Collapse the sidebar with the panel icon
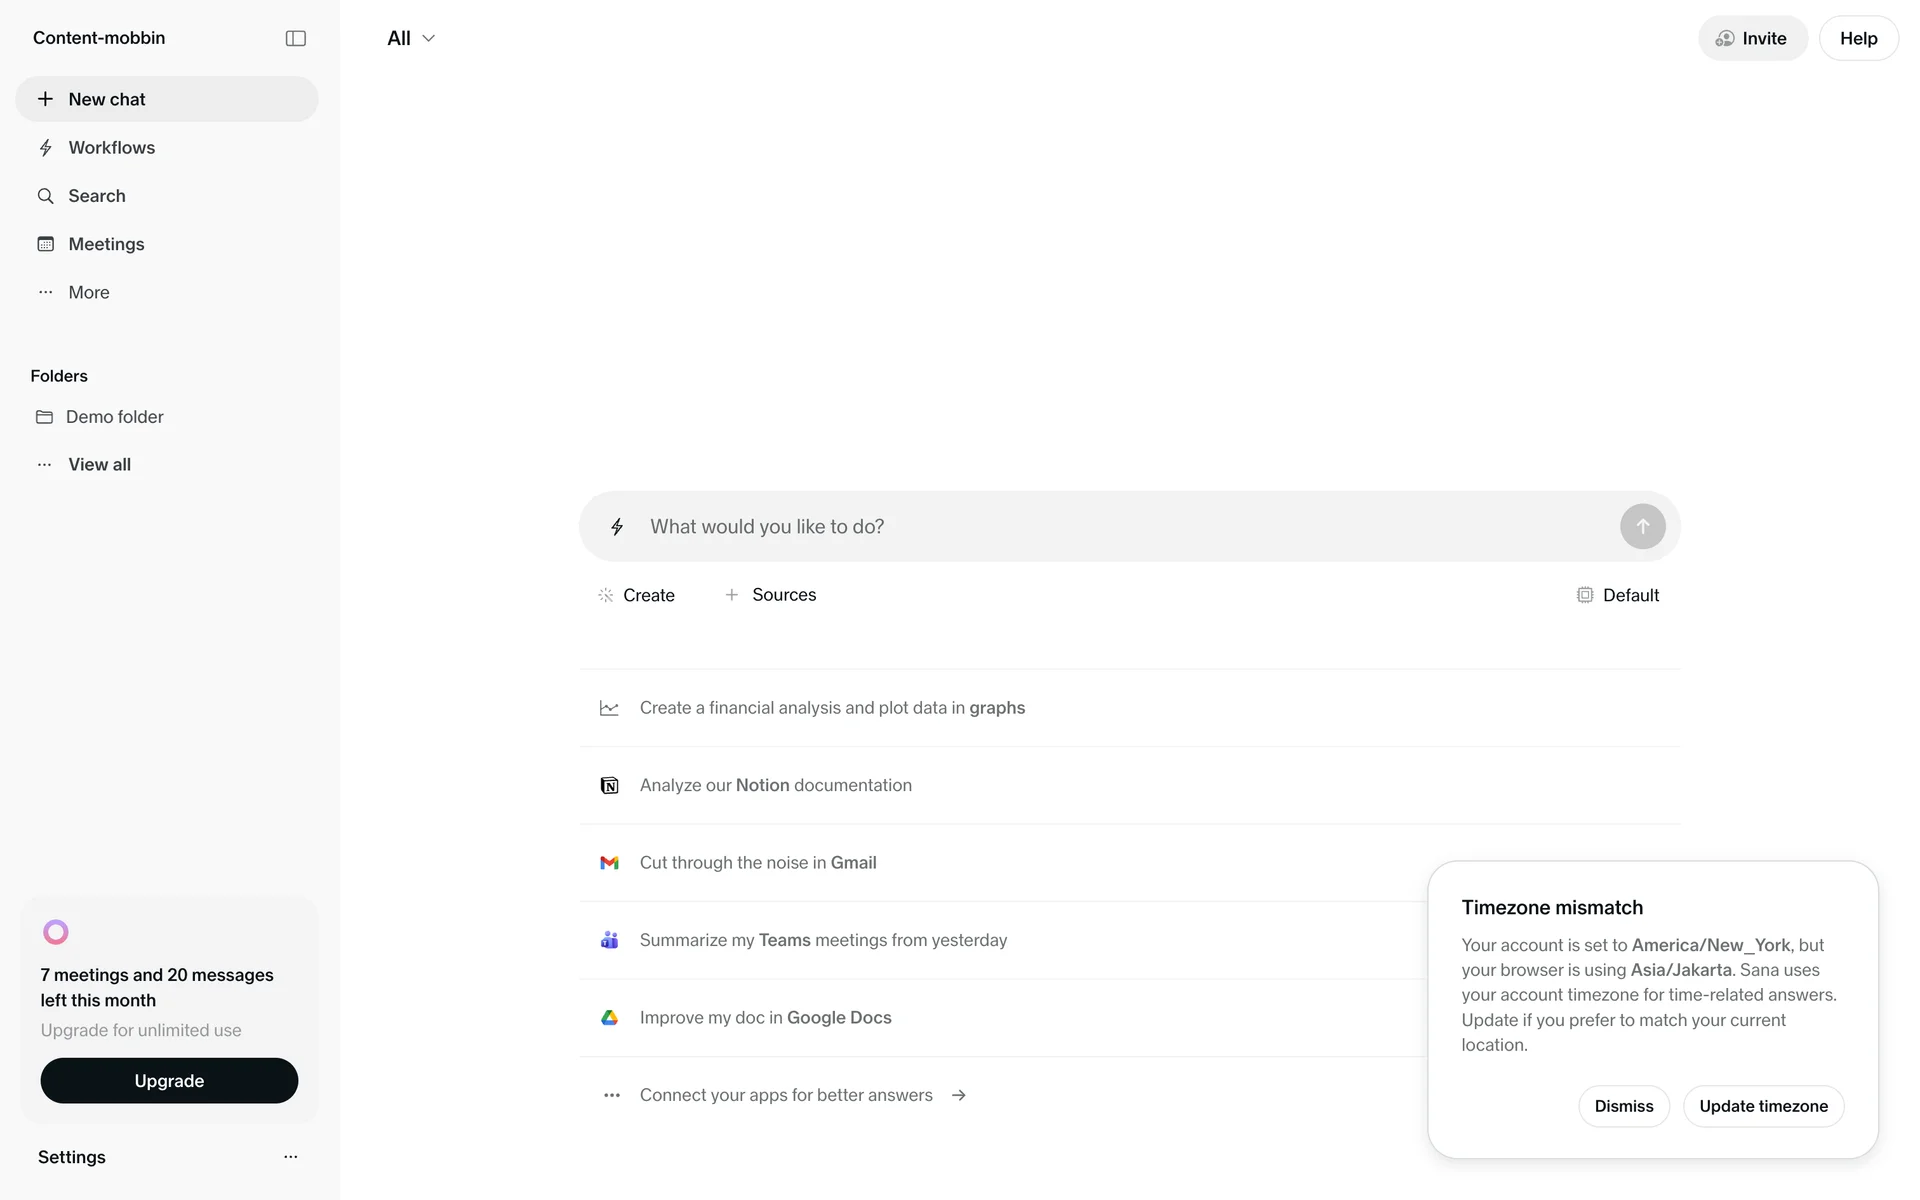Viewport: 1920px width, 1200px height. point(295,38)
